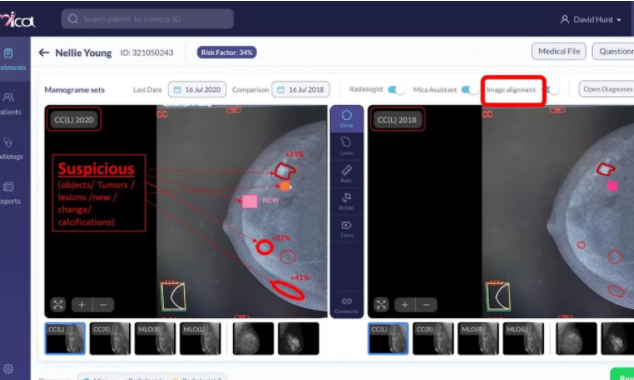Activate the Ruler measurement tool
The image size is (634, 380).
click(347, 174)
